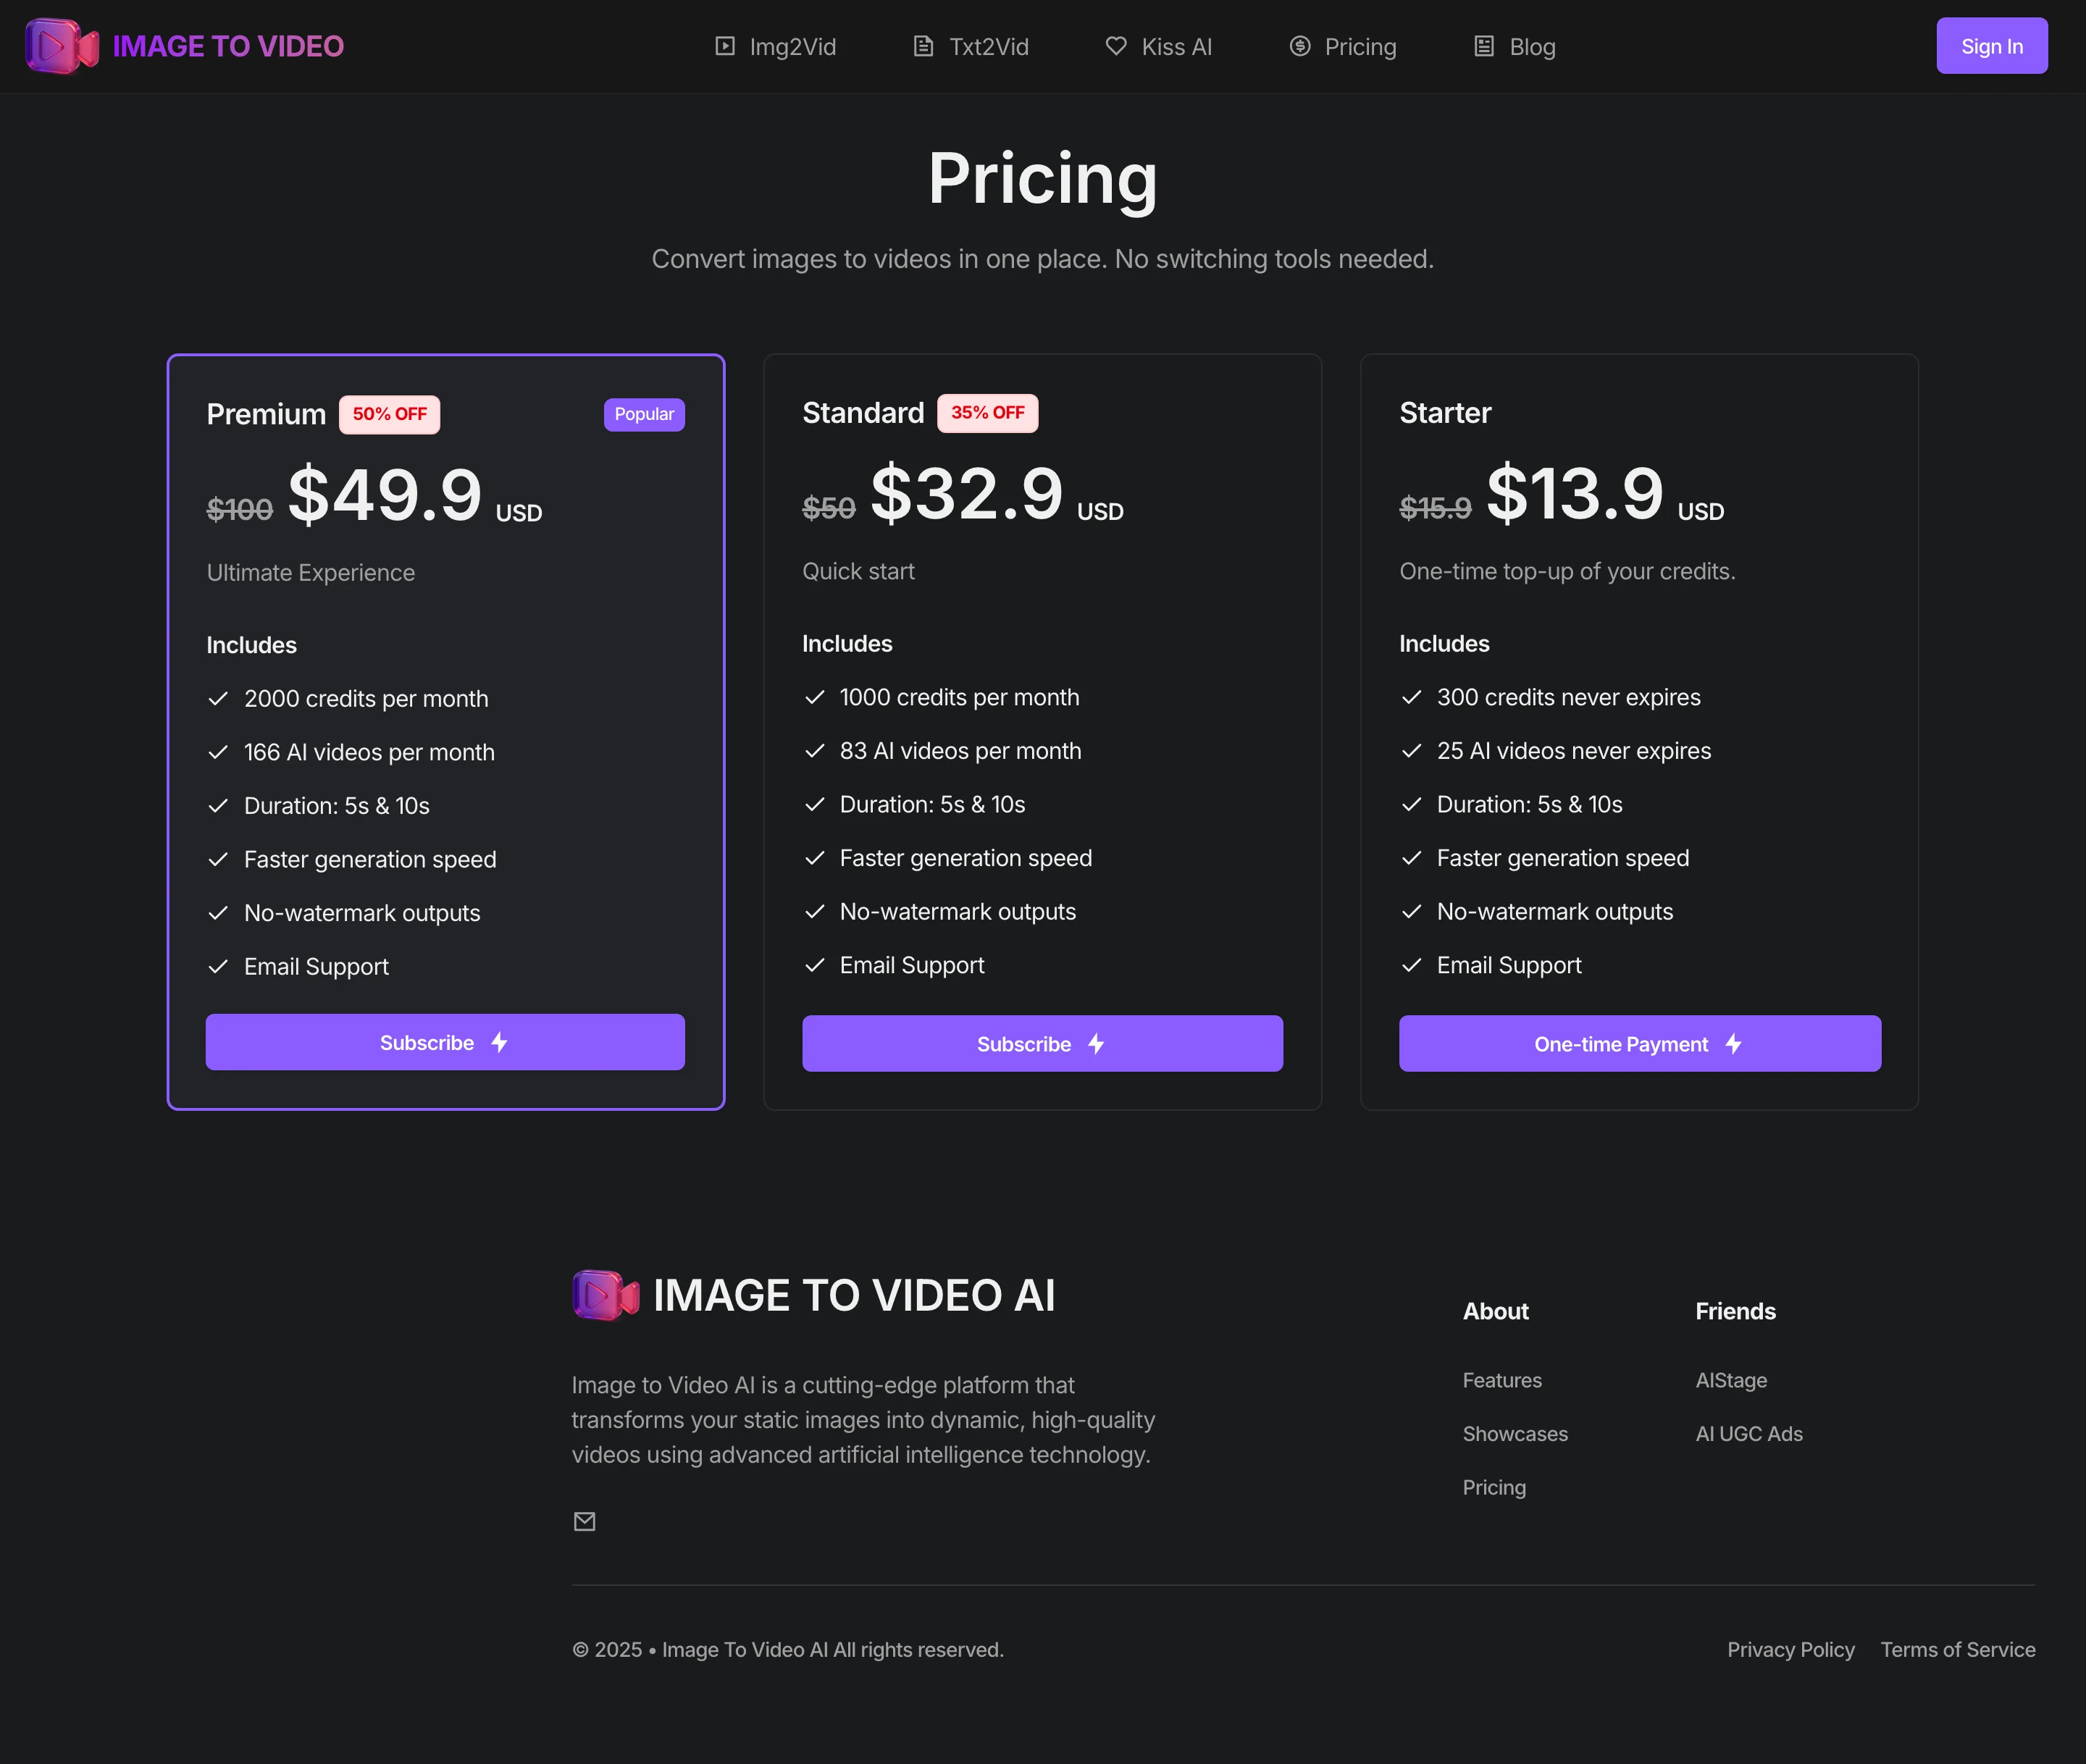Subscribe to the Standard plan

1042,1043
